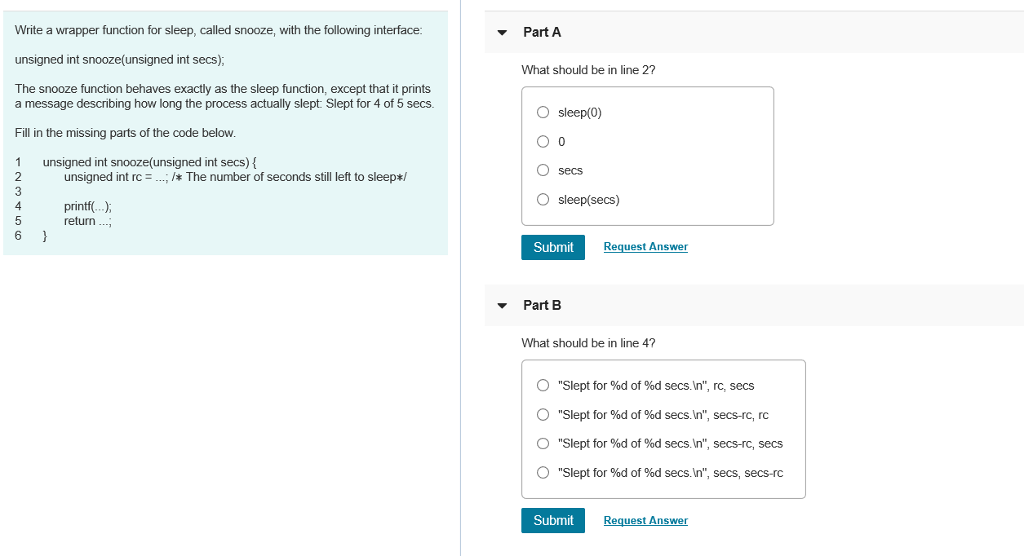Image resolution: width=1024 pixels, height=556 pixels.
Task: Select the printf option ending in rc, secs
Action: [x=543, y=386]
